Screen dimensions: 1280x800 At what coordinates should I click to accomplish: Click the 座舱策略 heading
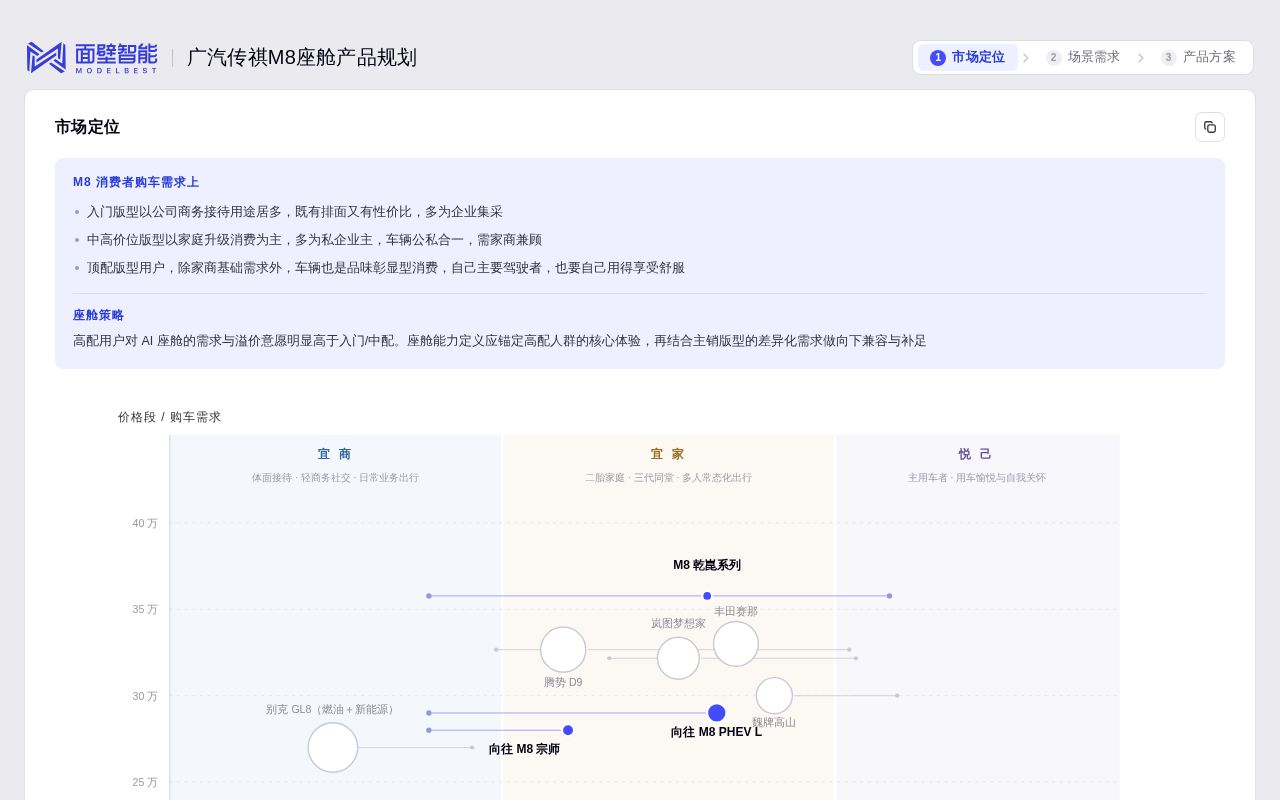tap(98, 315)
